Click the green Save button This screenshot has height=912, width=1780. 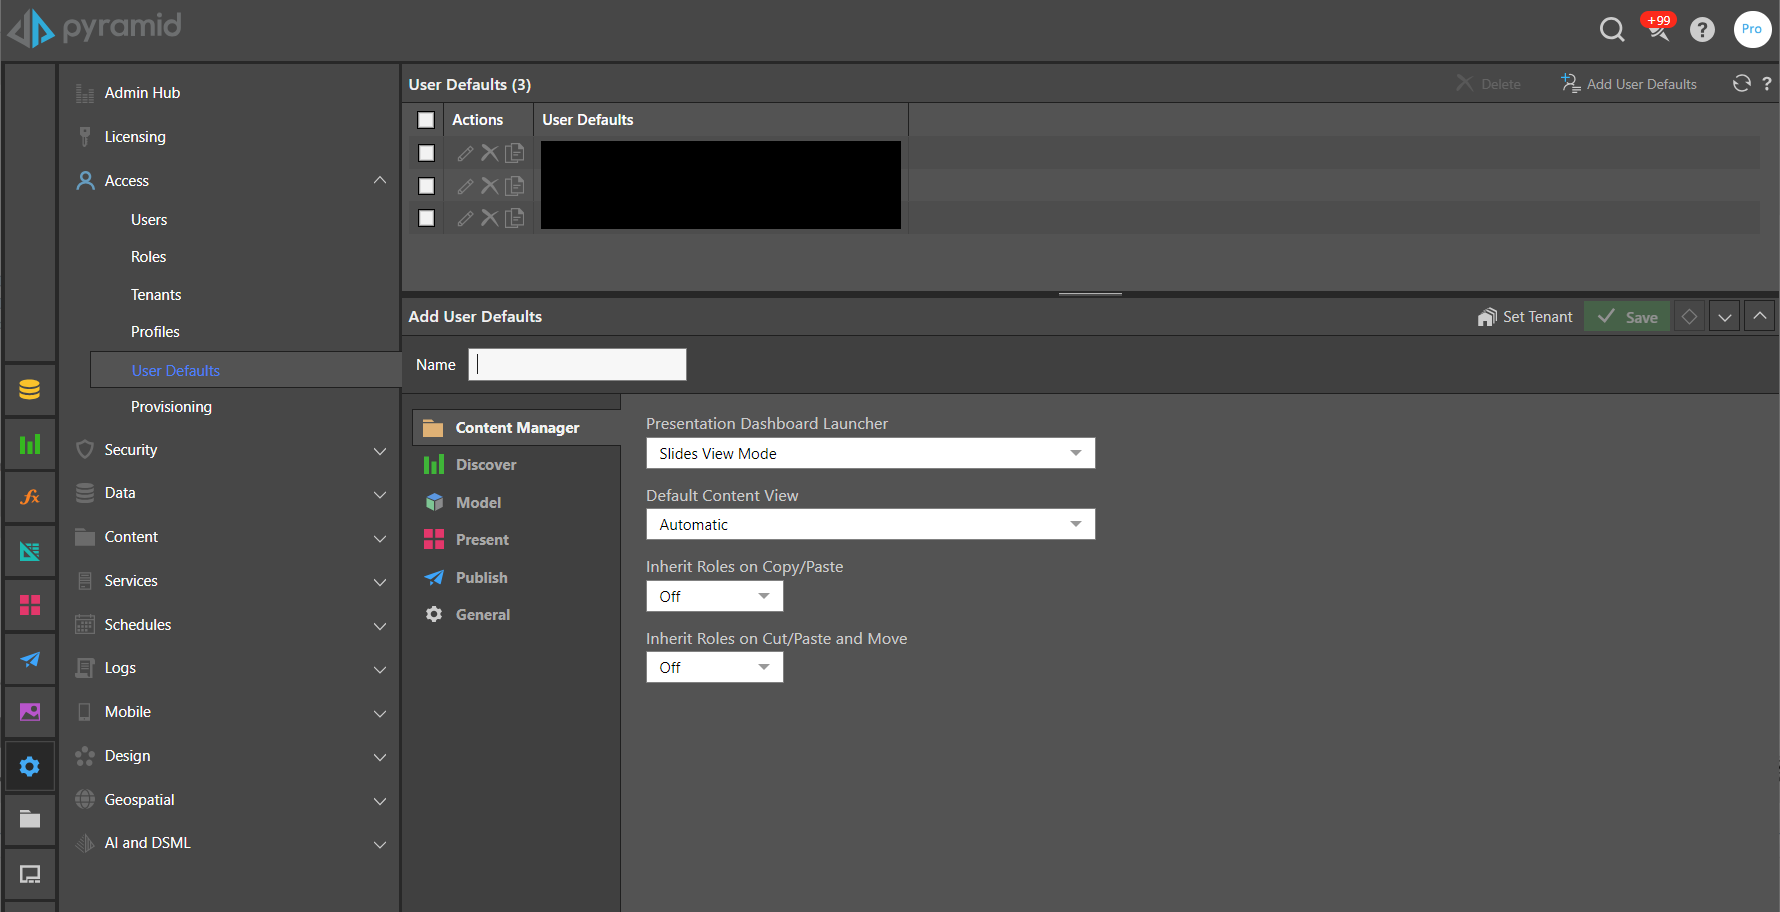pos(1627,317)
